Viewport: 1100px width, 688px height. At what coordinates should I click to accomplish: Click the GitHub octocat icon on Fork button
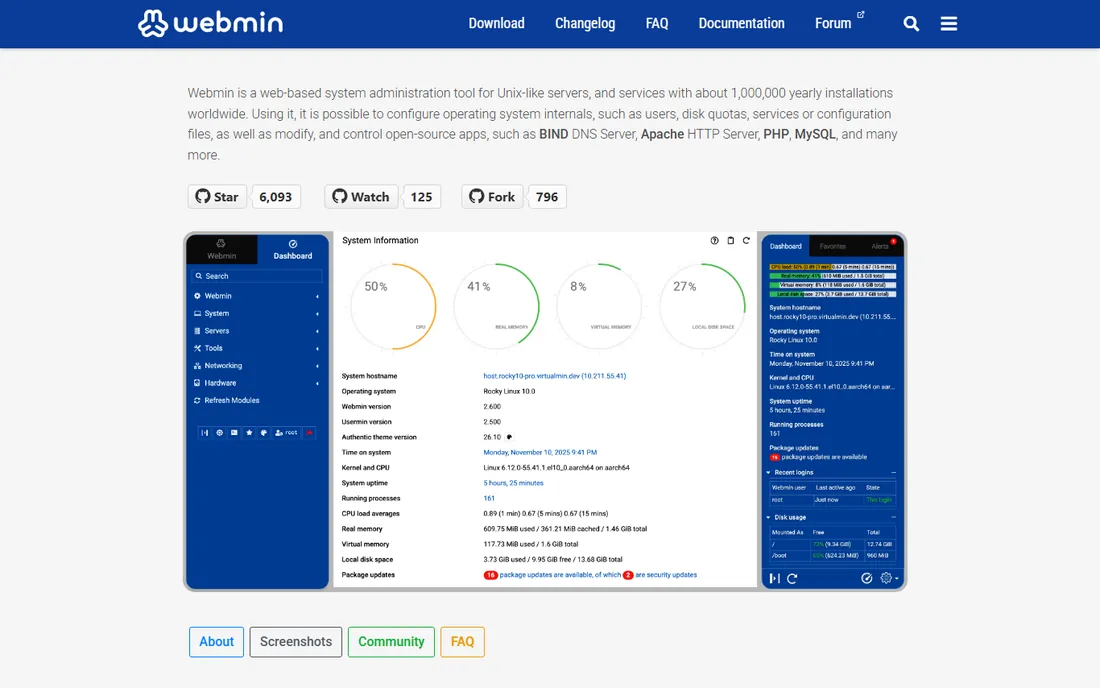476,196
